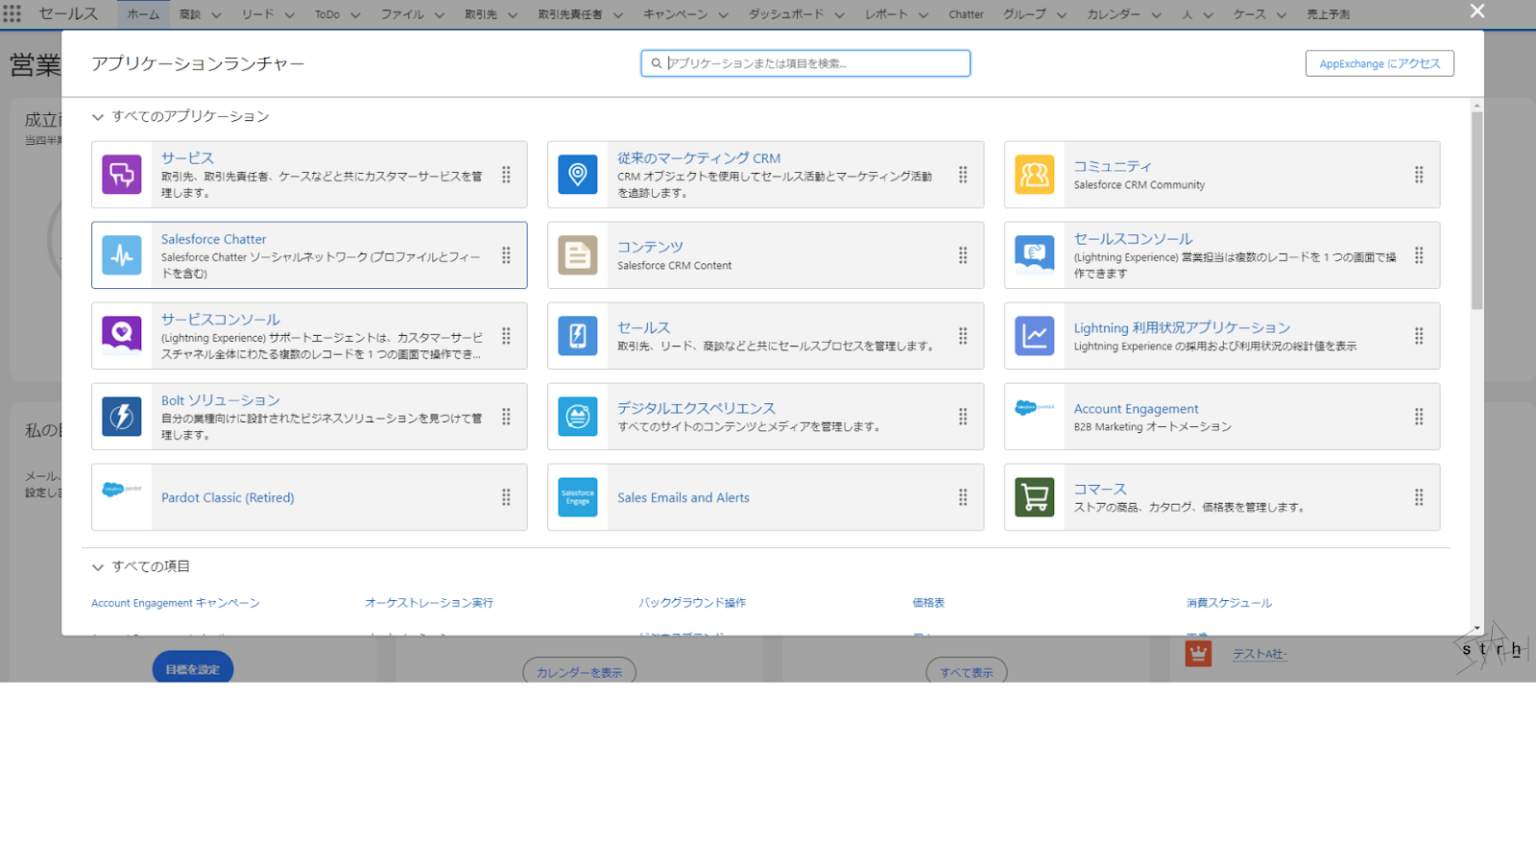This screenshot has height=864, width=1536.
Task: Select the コンテンツ document icon
Action: pos(578,255)
